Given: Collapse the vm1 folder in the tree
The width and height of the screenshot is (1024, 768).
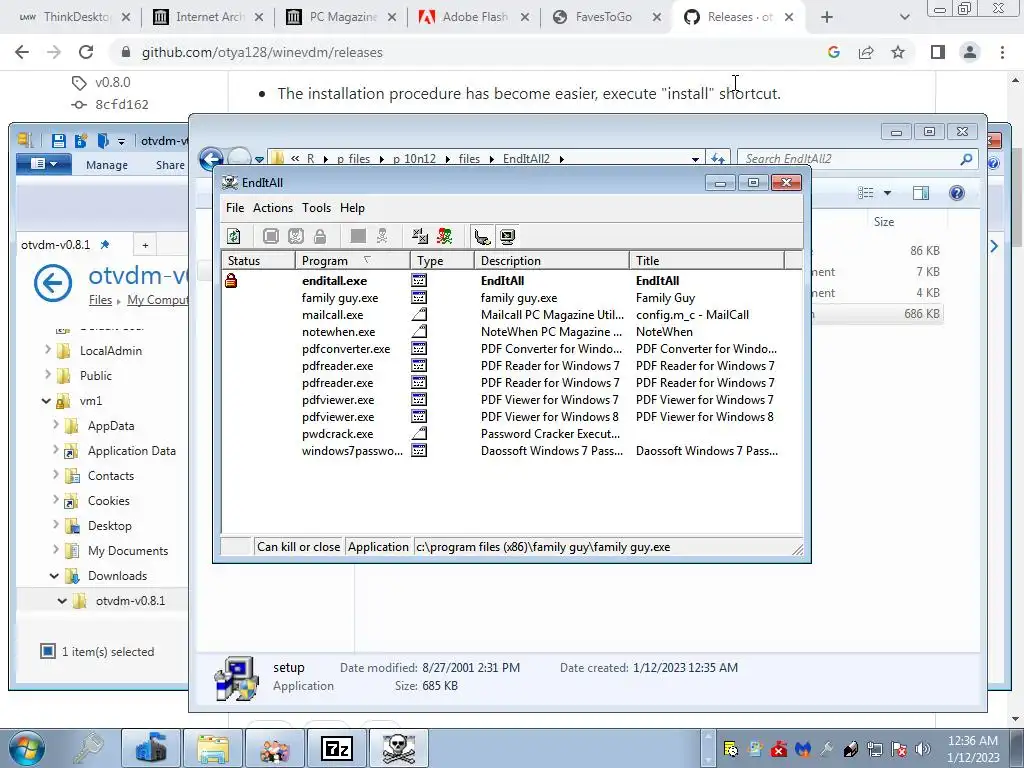Looking at the screenshot, I should click(x=46, y=400).
